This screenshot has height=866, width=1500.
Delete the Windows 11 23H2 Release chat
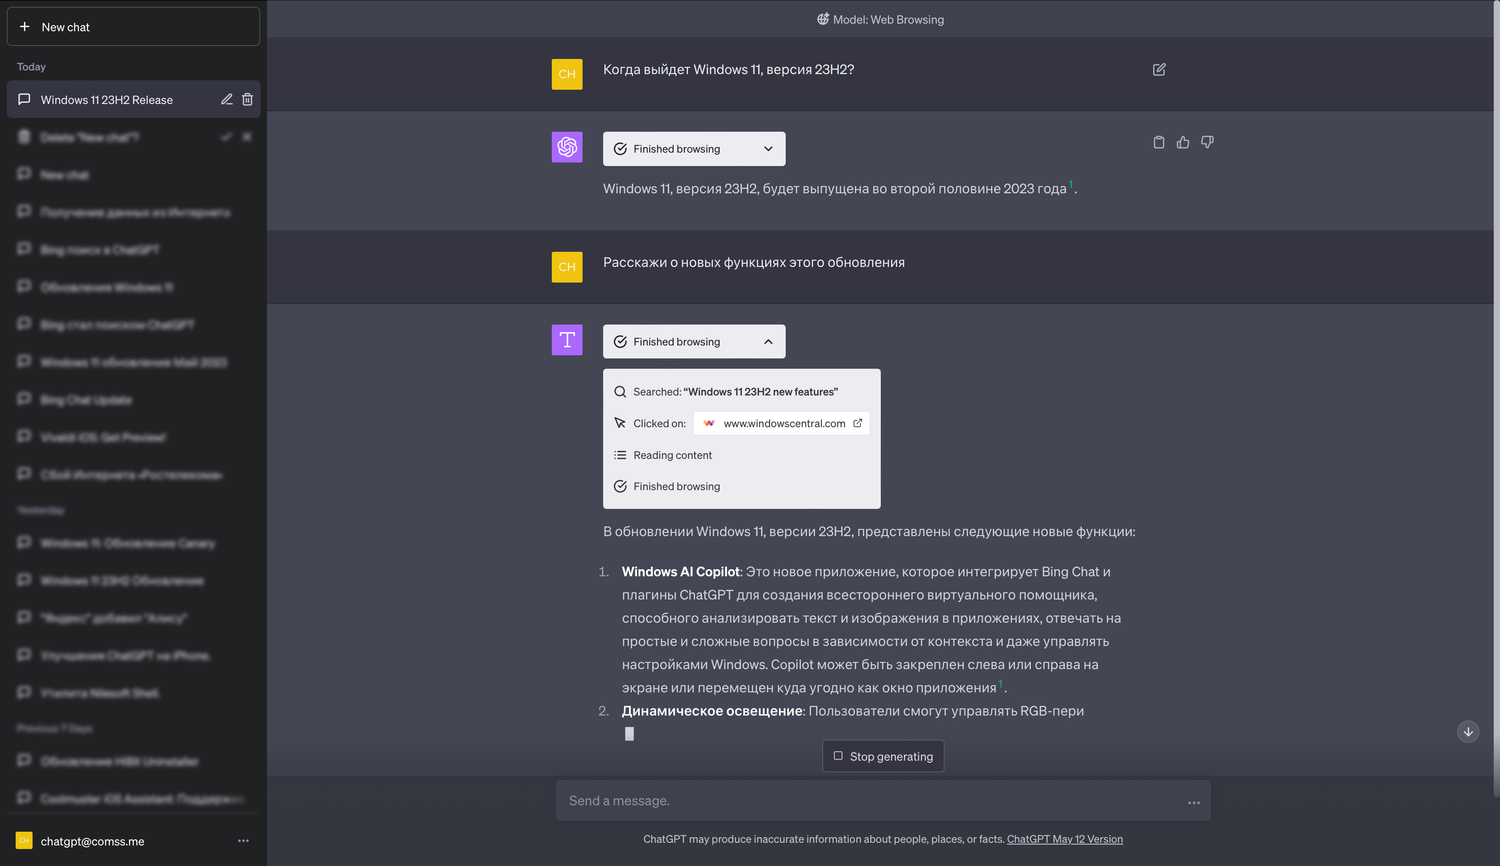247,99
